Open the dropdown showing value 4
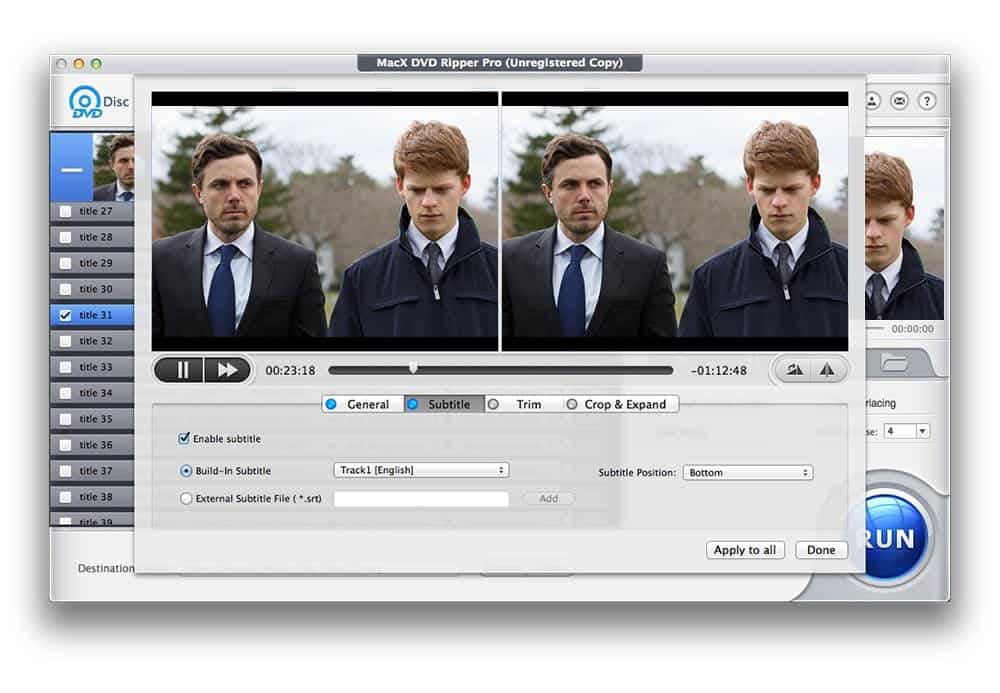 pos(906,431)
